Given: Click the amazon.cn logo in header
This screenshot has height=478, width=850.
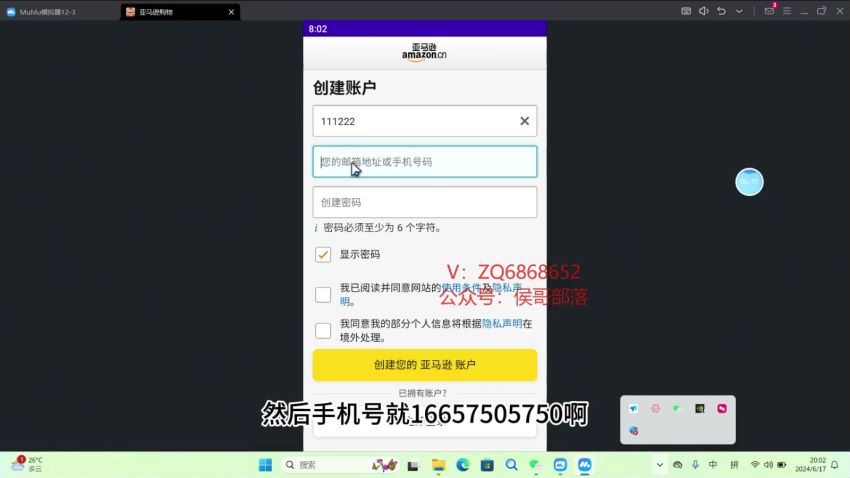Looking at the screenshot, I should (x=424, y=53).
